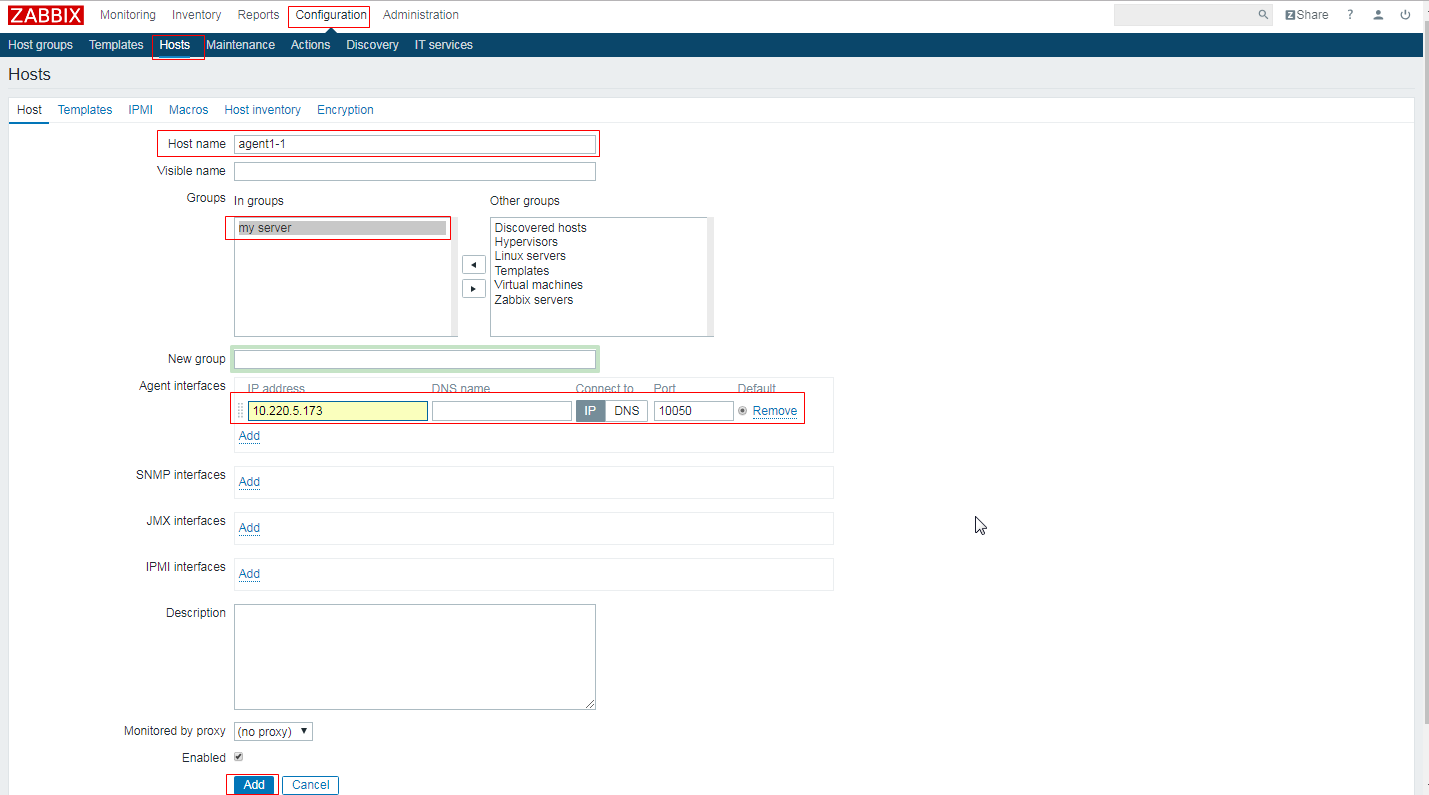This screenshot has height=795, width=1429.
Task: Choose DNS for Connect to
Action: 627,411
